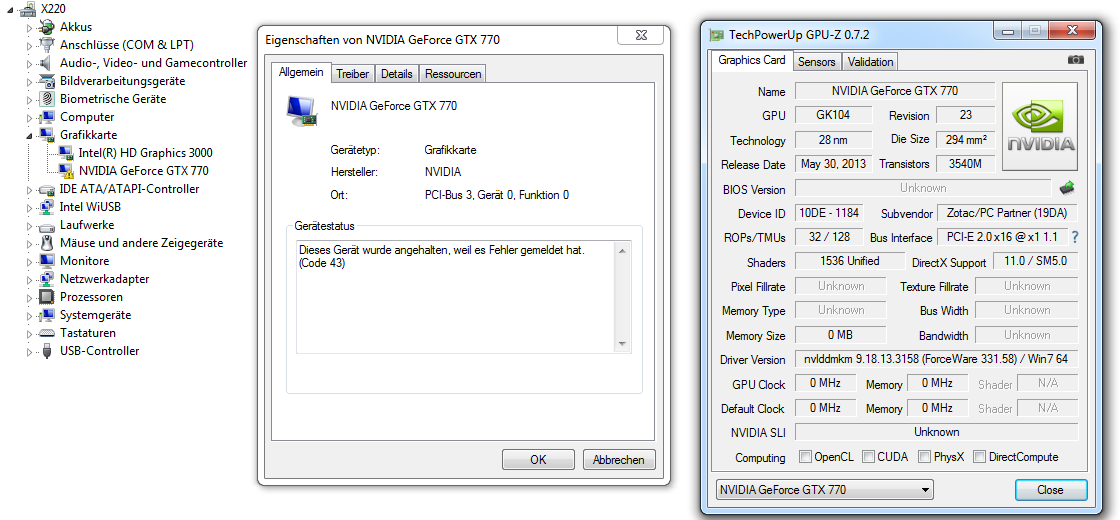Open the Validation tab in GPU-Z
The width and height of the screenshot is (1120, 520).
[x=870, y=61]
